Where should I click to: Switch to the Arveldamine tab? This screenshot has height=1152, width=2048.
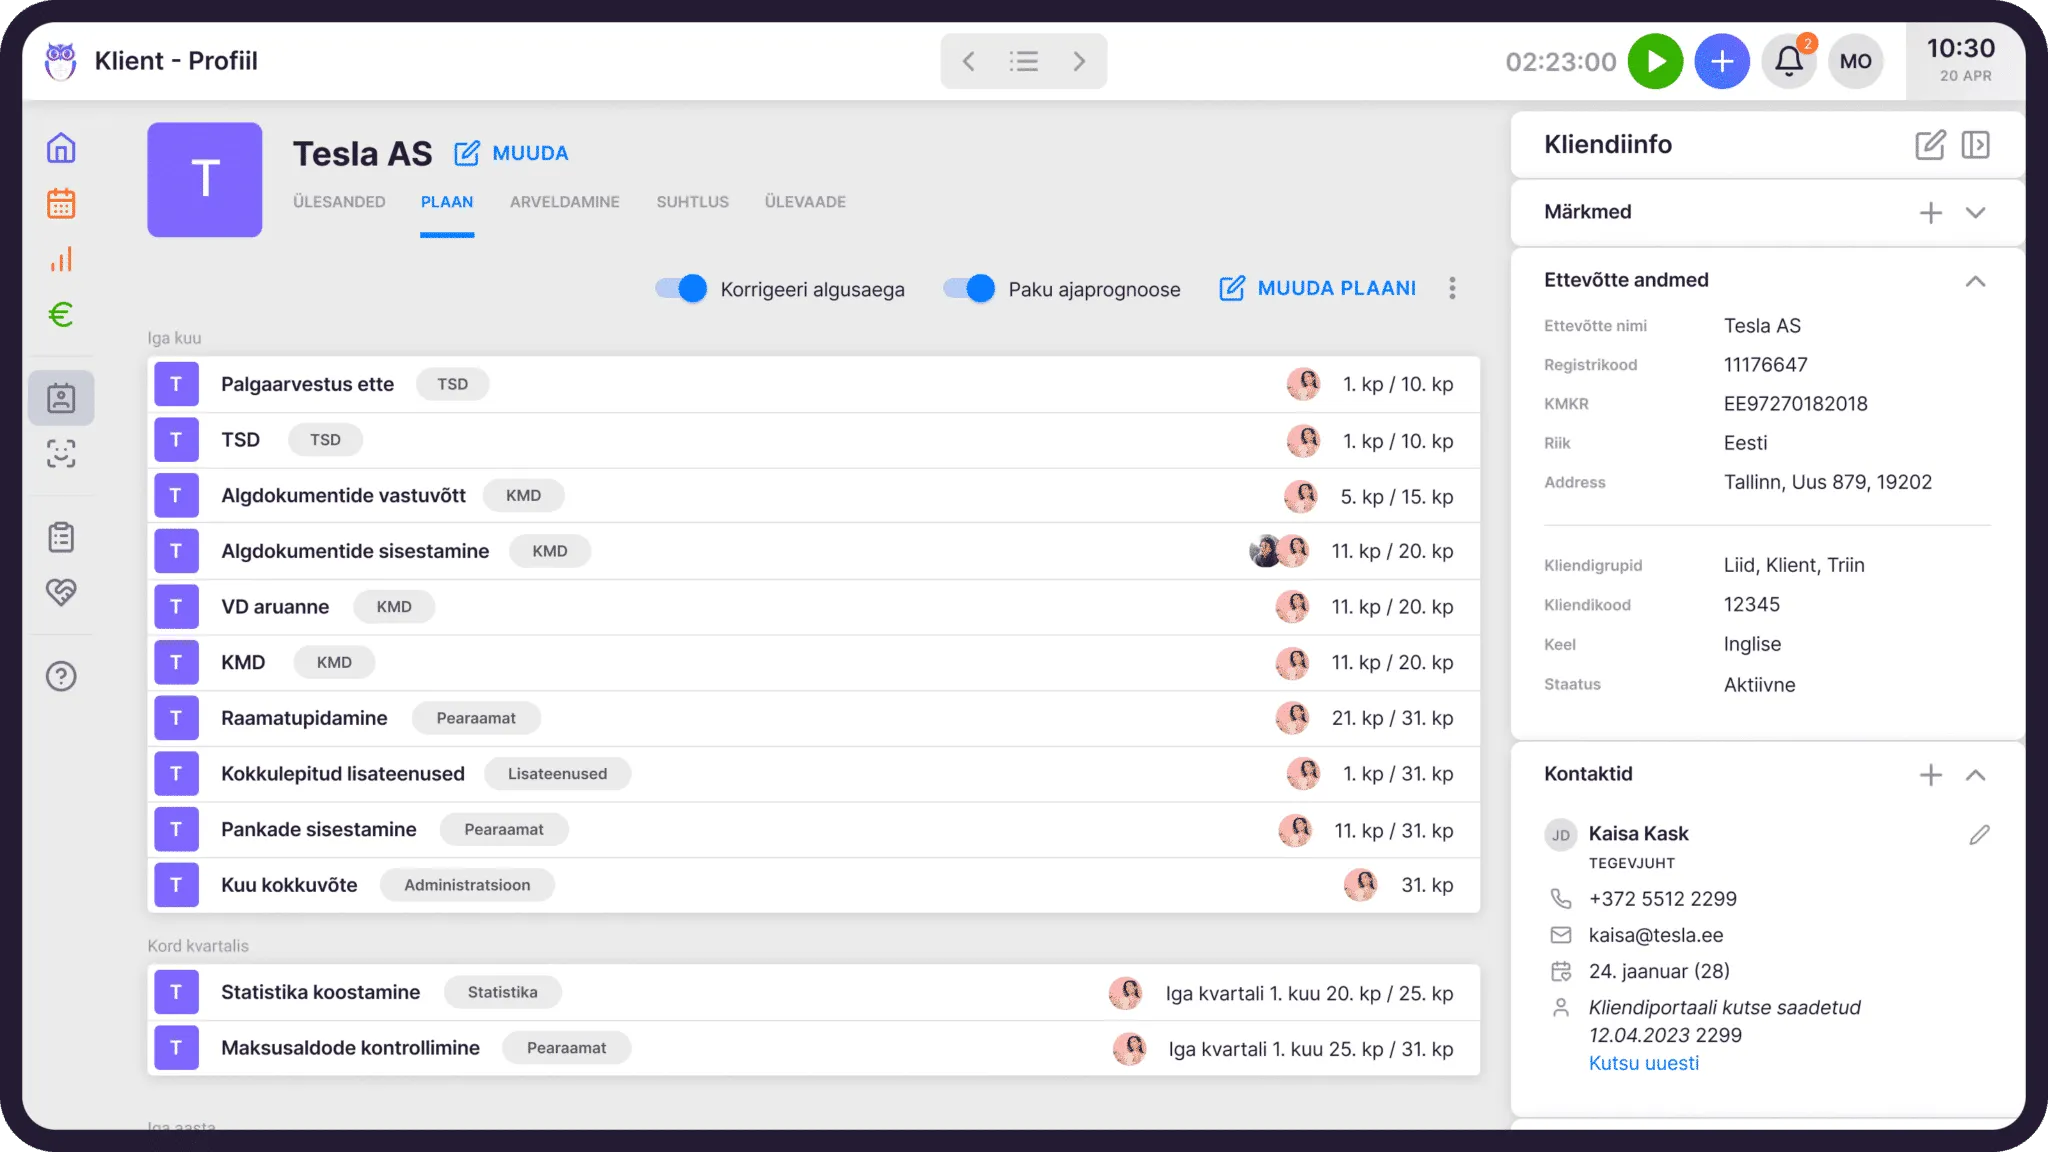point(565,202)
